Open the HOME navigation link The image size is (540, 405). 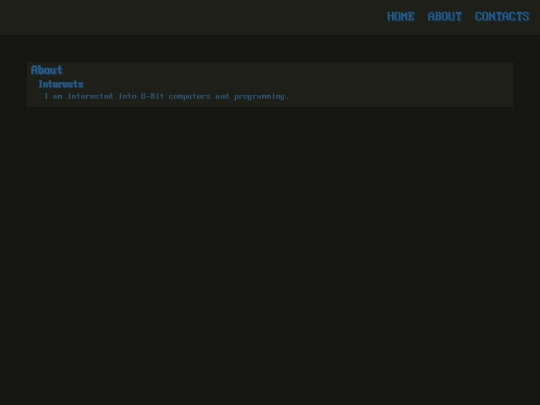(x=401, y=17)
